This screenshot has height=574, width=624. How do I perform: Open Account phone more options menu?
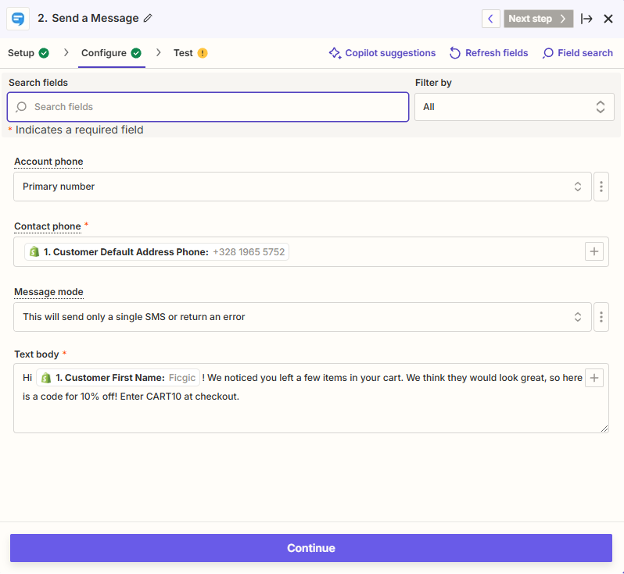point(601,187)
